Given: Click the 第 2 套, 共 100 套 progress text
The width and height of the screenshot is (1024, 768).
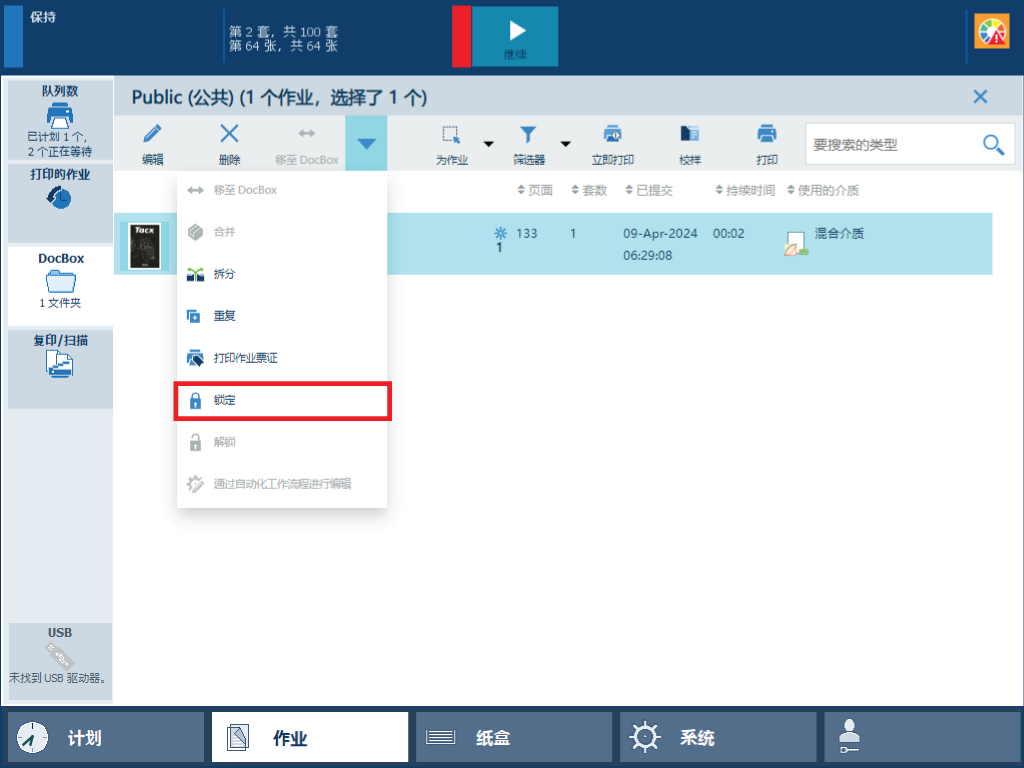Looking at the screenshot, I should point(283,31).
